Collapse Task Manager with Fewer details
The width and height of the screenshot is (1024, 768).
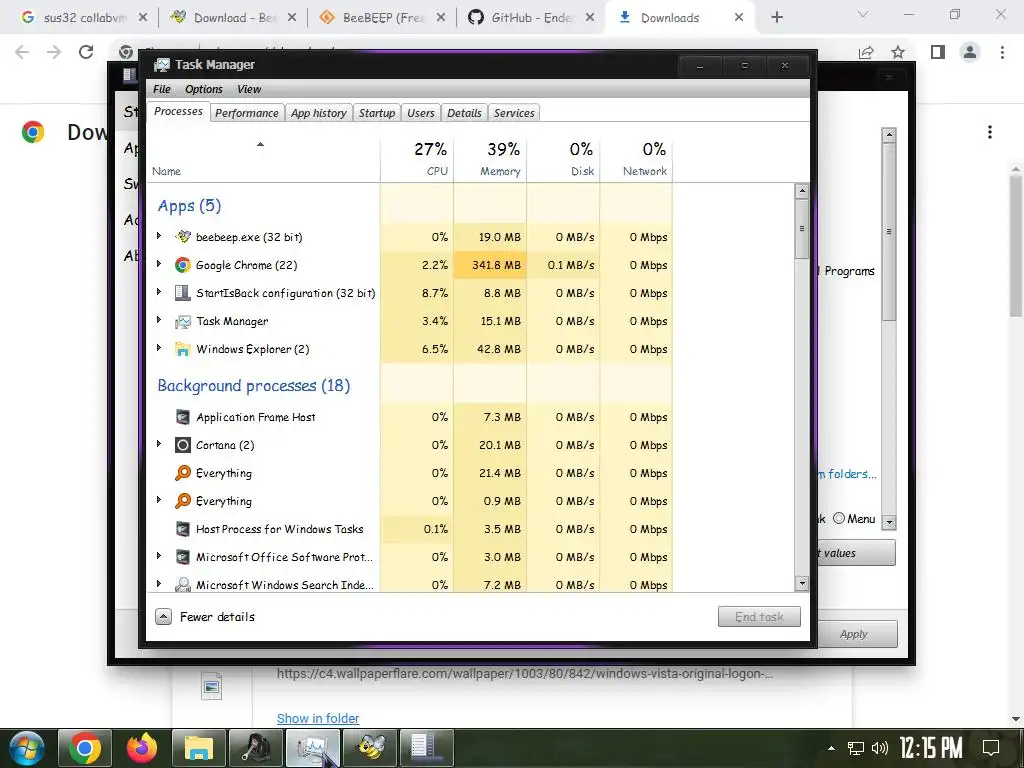pyautogui.click(x=205, y=617)
